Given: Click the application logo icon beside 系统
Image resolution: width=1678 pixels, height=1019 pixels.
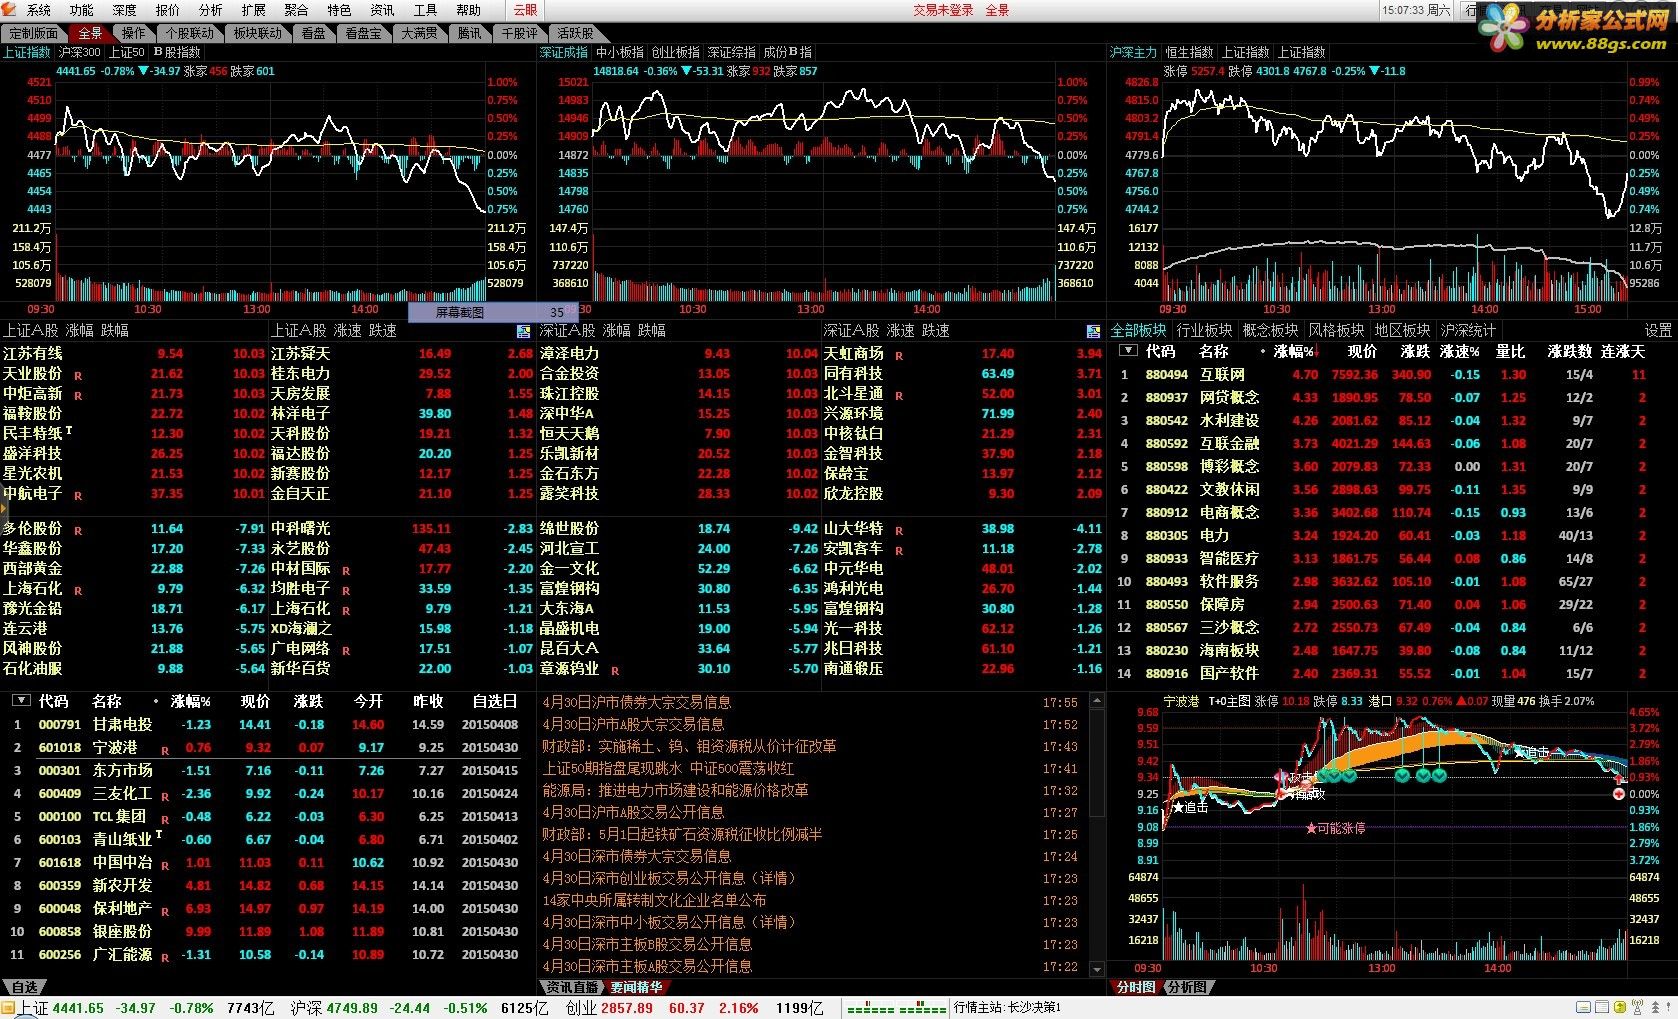Looking at the screenshot, I should click(10, 10).
